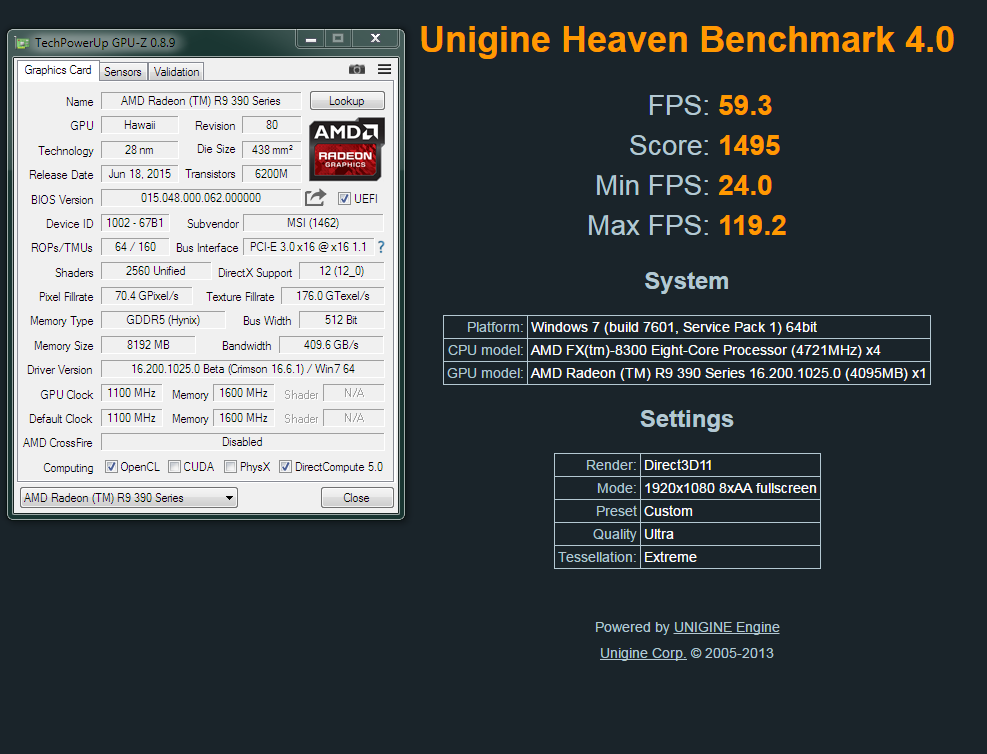The height and width of the screenshot is (754, 987).
Task: Click the BIOS Version field
Action: coord(201,198)
